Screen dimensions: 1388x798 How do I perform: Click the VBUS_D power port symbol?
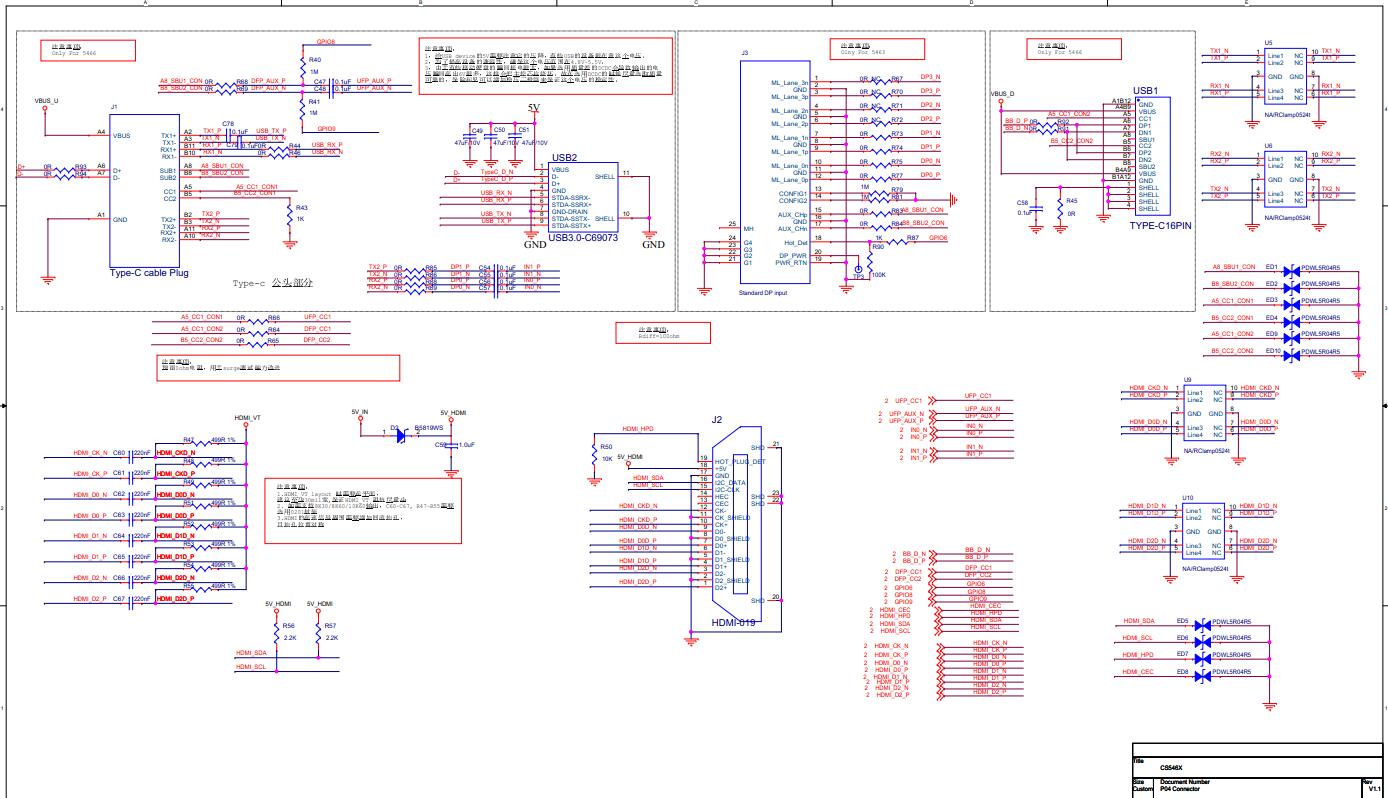[1003, 103]
